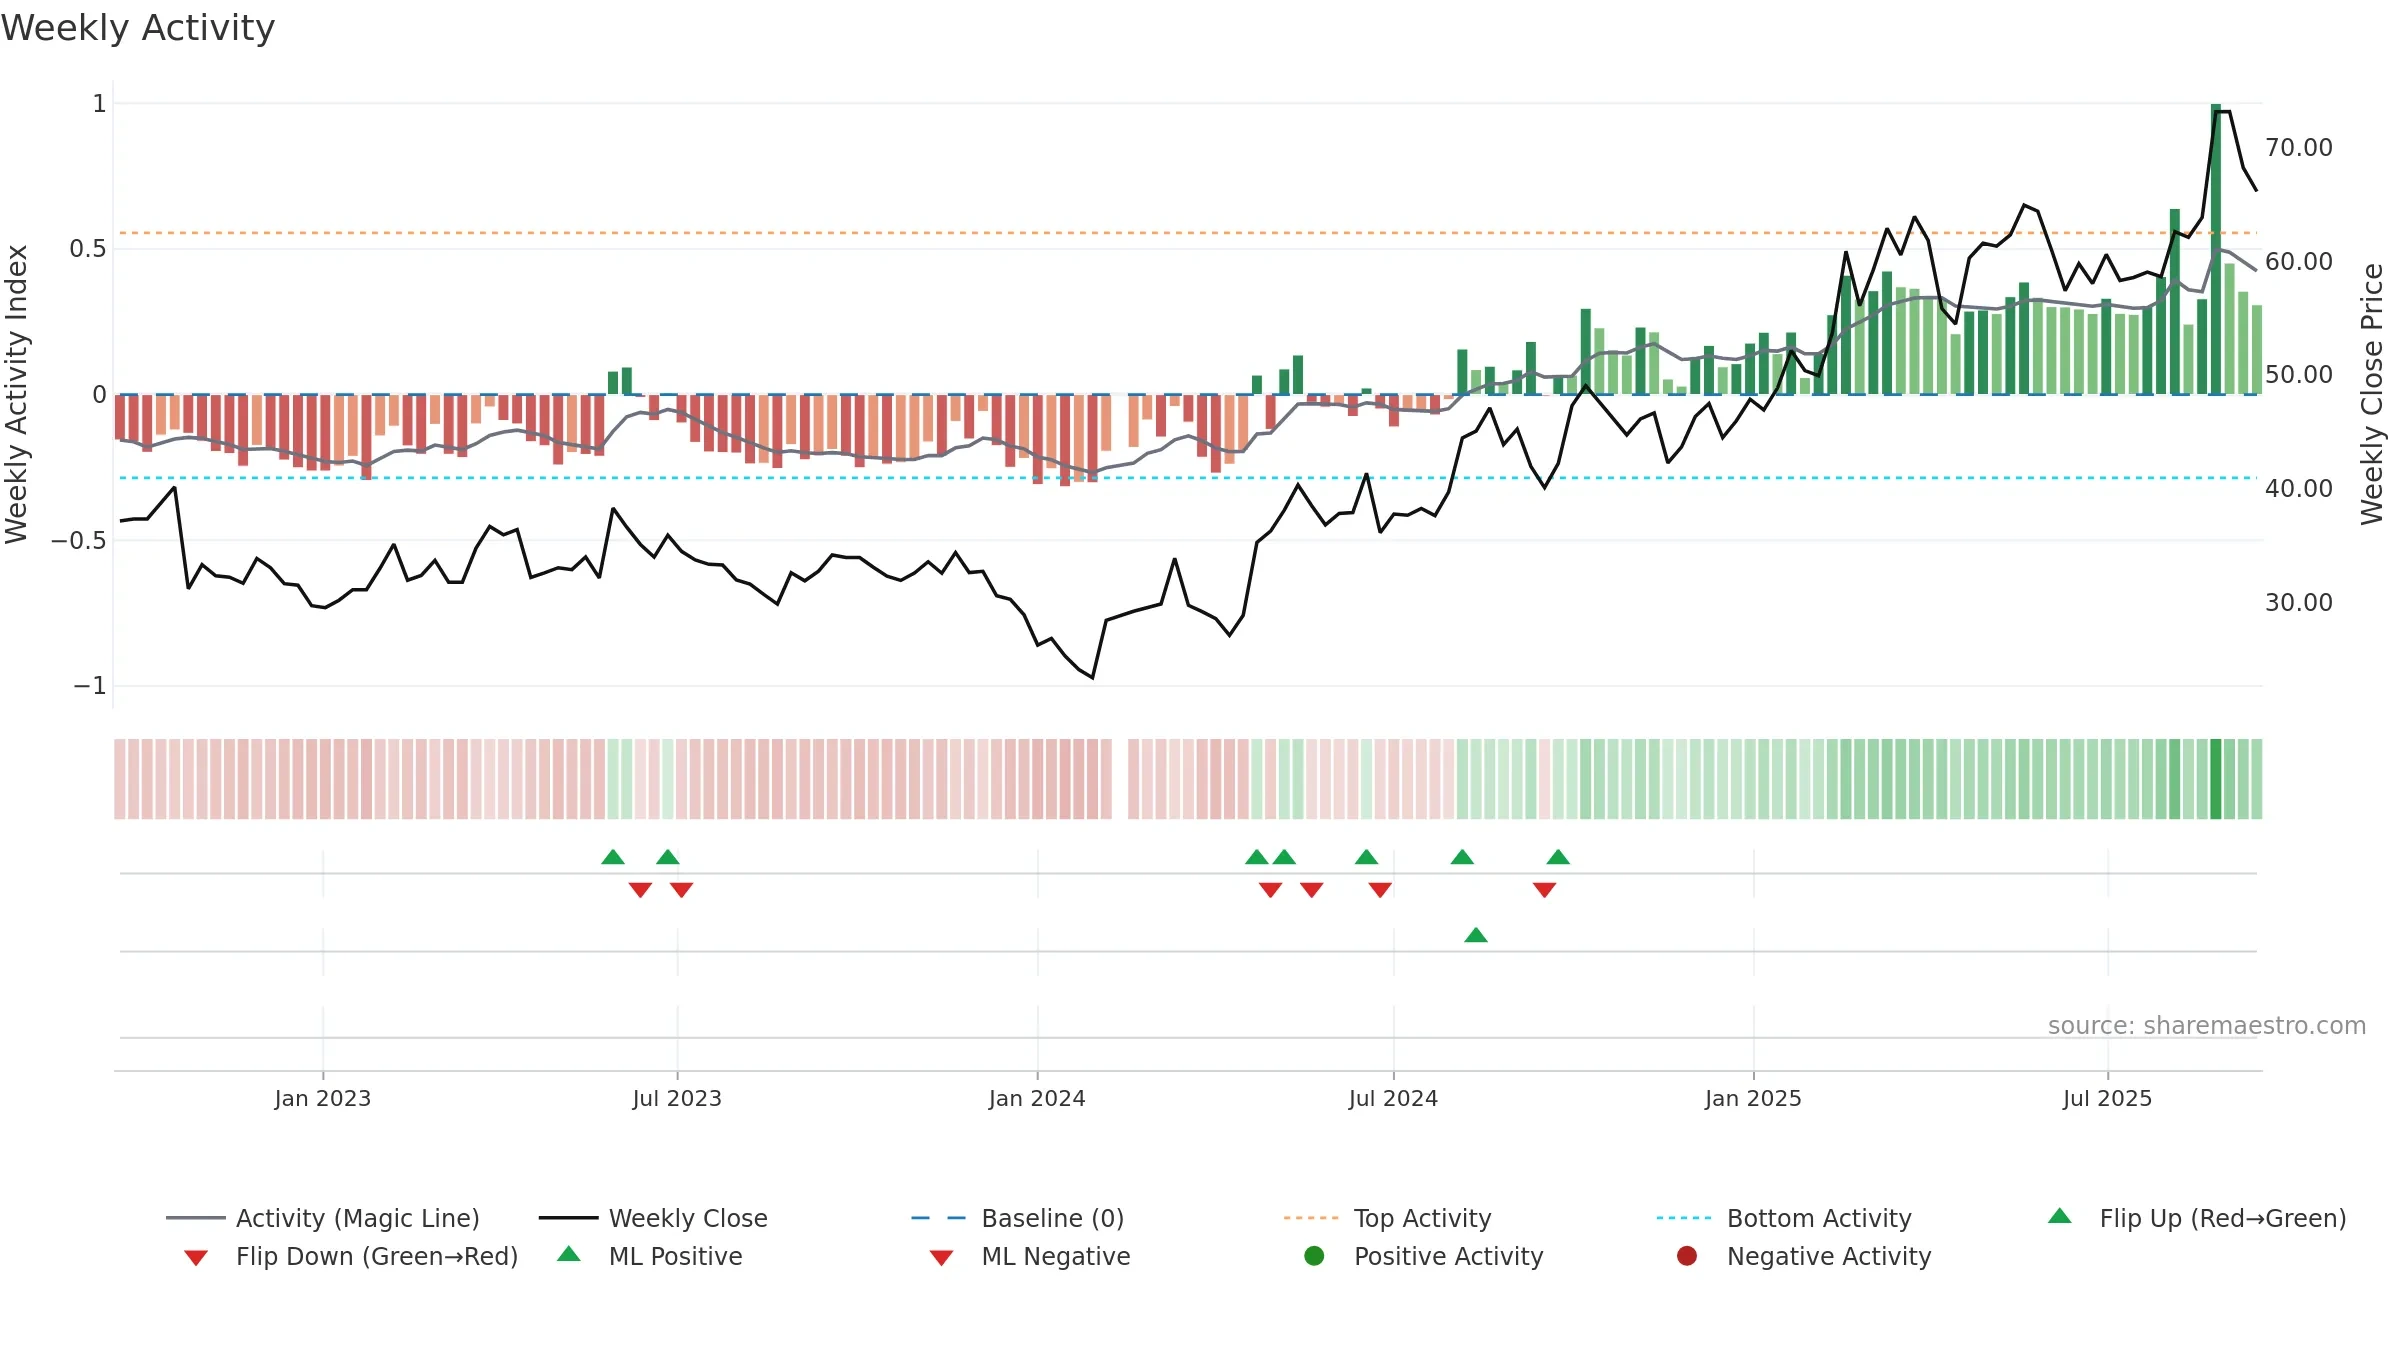2400x1350 pixels.
Task: Toggle the Weekly Close legend entry
Action: click(x=653, y=1218)
